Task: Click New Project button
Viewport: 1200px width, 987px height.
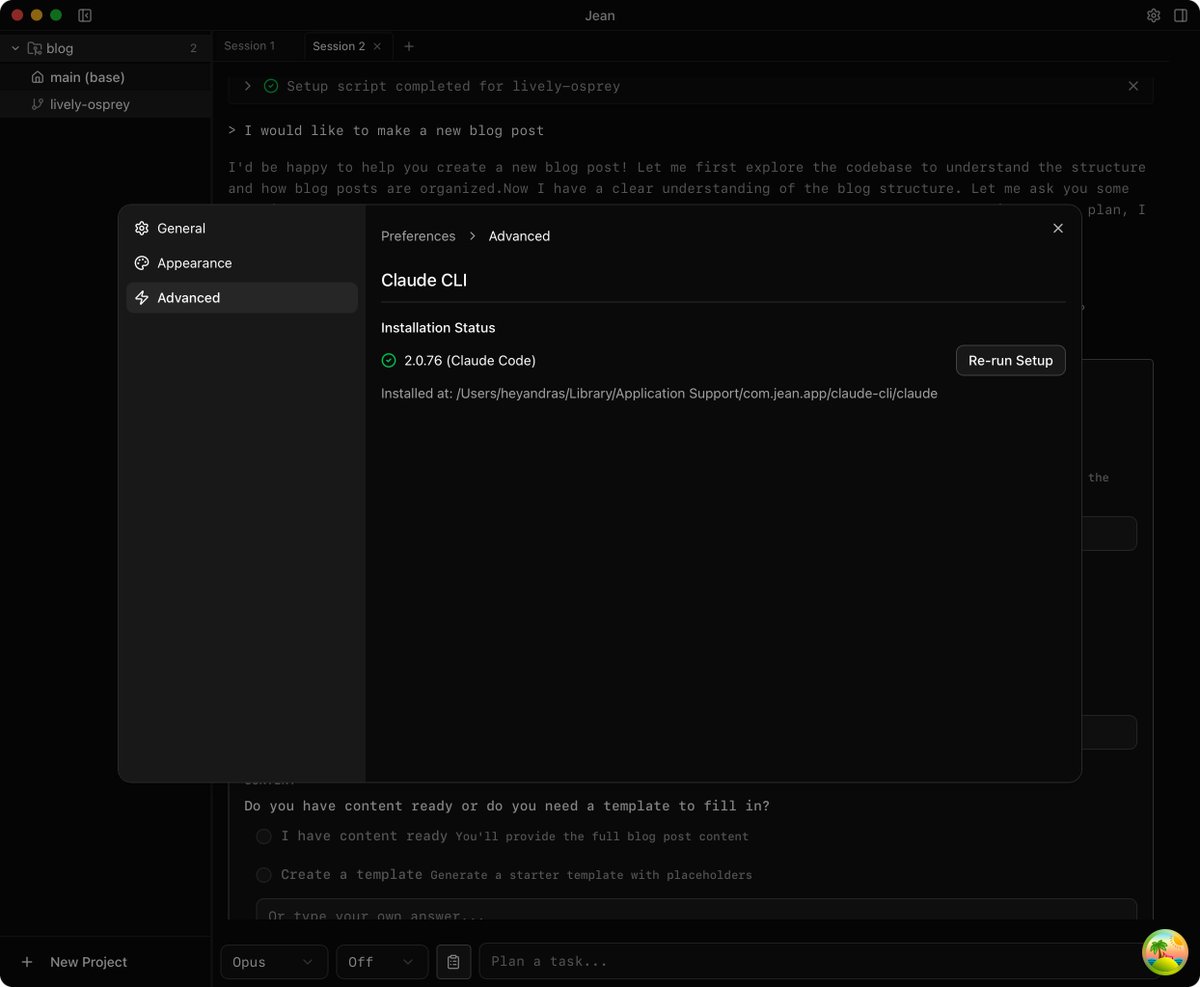Action: tap(77, 962)
